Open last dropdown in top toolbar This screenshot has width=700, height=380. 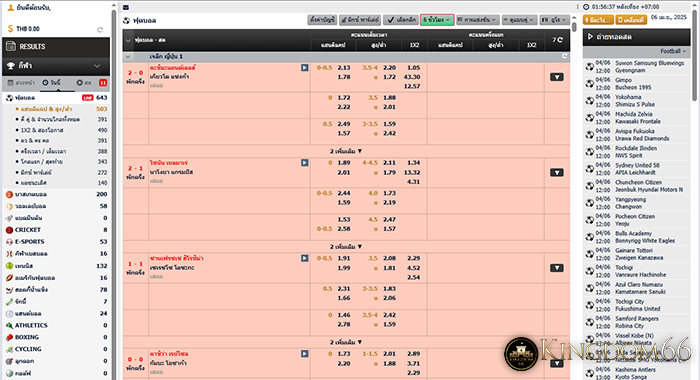[554, 20]
